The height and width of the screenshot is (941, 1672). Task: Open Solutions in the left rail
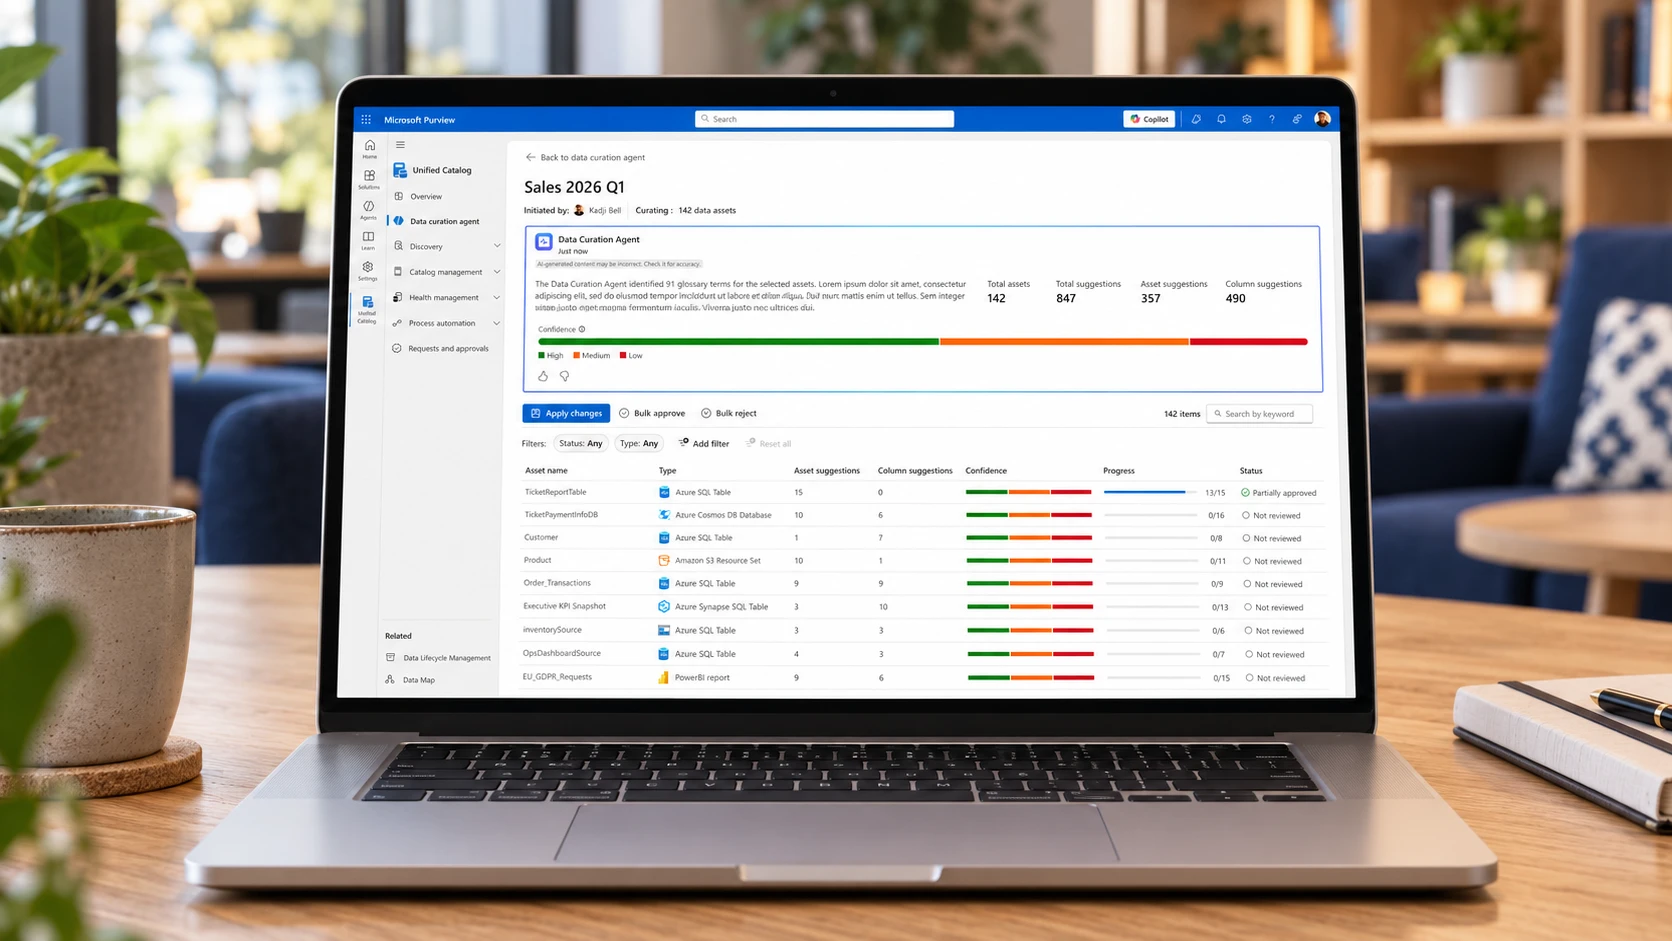[369, 179]
